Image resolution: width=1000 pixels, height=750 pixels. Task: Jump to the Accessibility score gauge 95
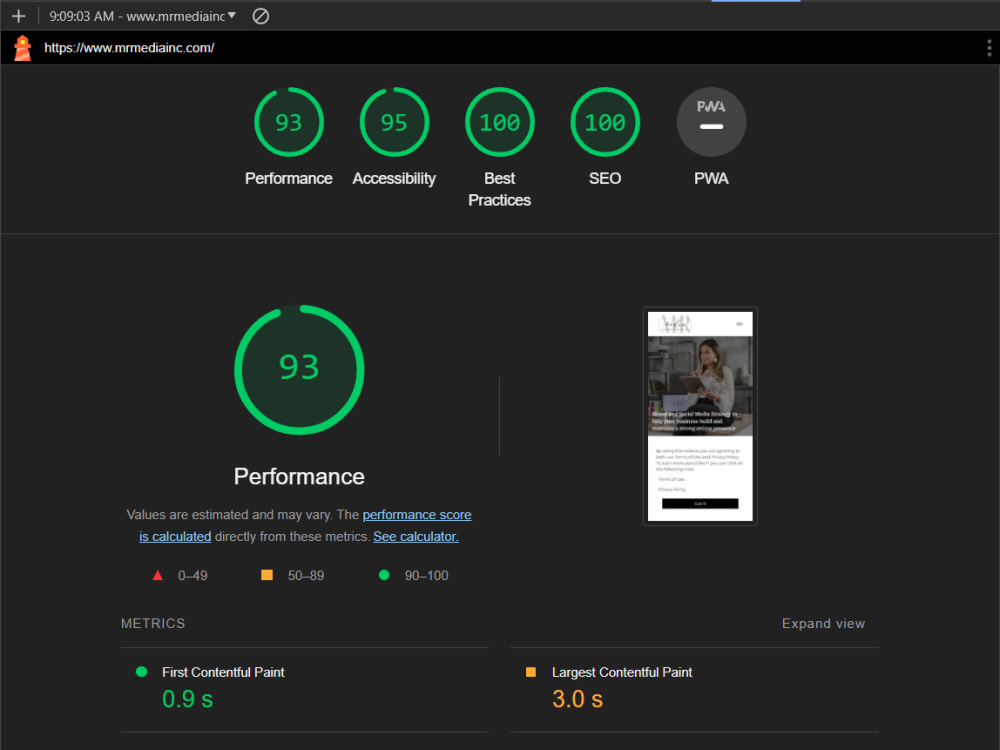tap(394, 122)
